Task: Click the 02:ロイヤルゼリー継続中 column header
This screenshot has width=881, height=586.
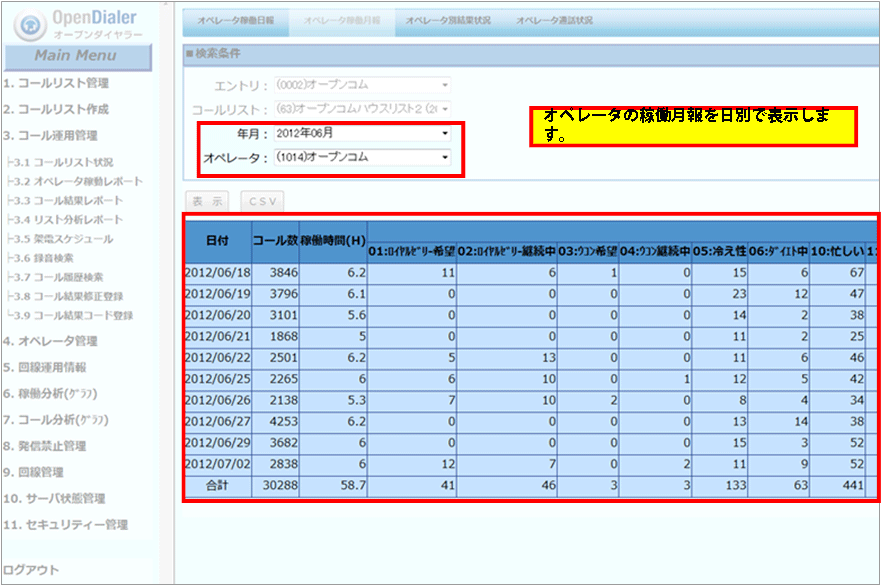Action: (x=507, y=252)
